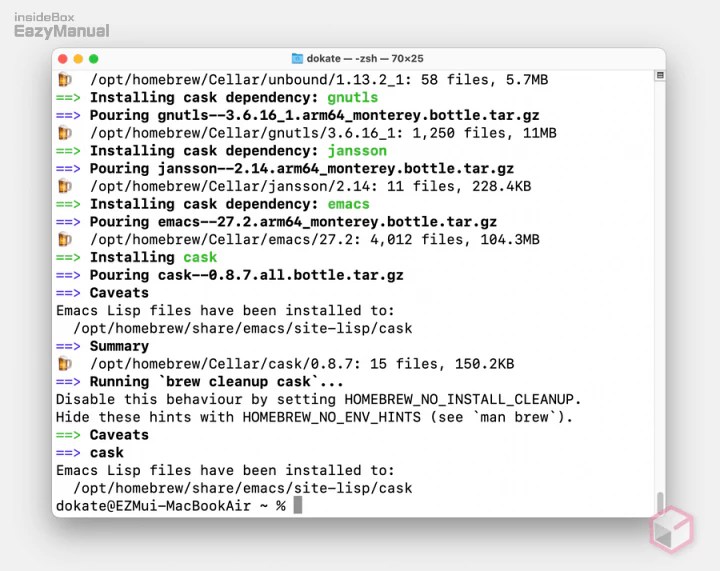The image size is (720, 571).
Task: Click '15 files, 150.2KB' text
Action: coord(442,364)
